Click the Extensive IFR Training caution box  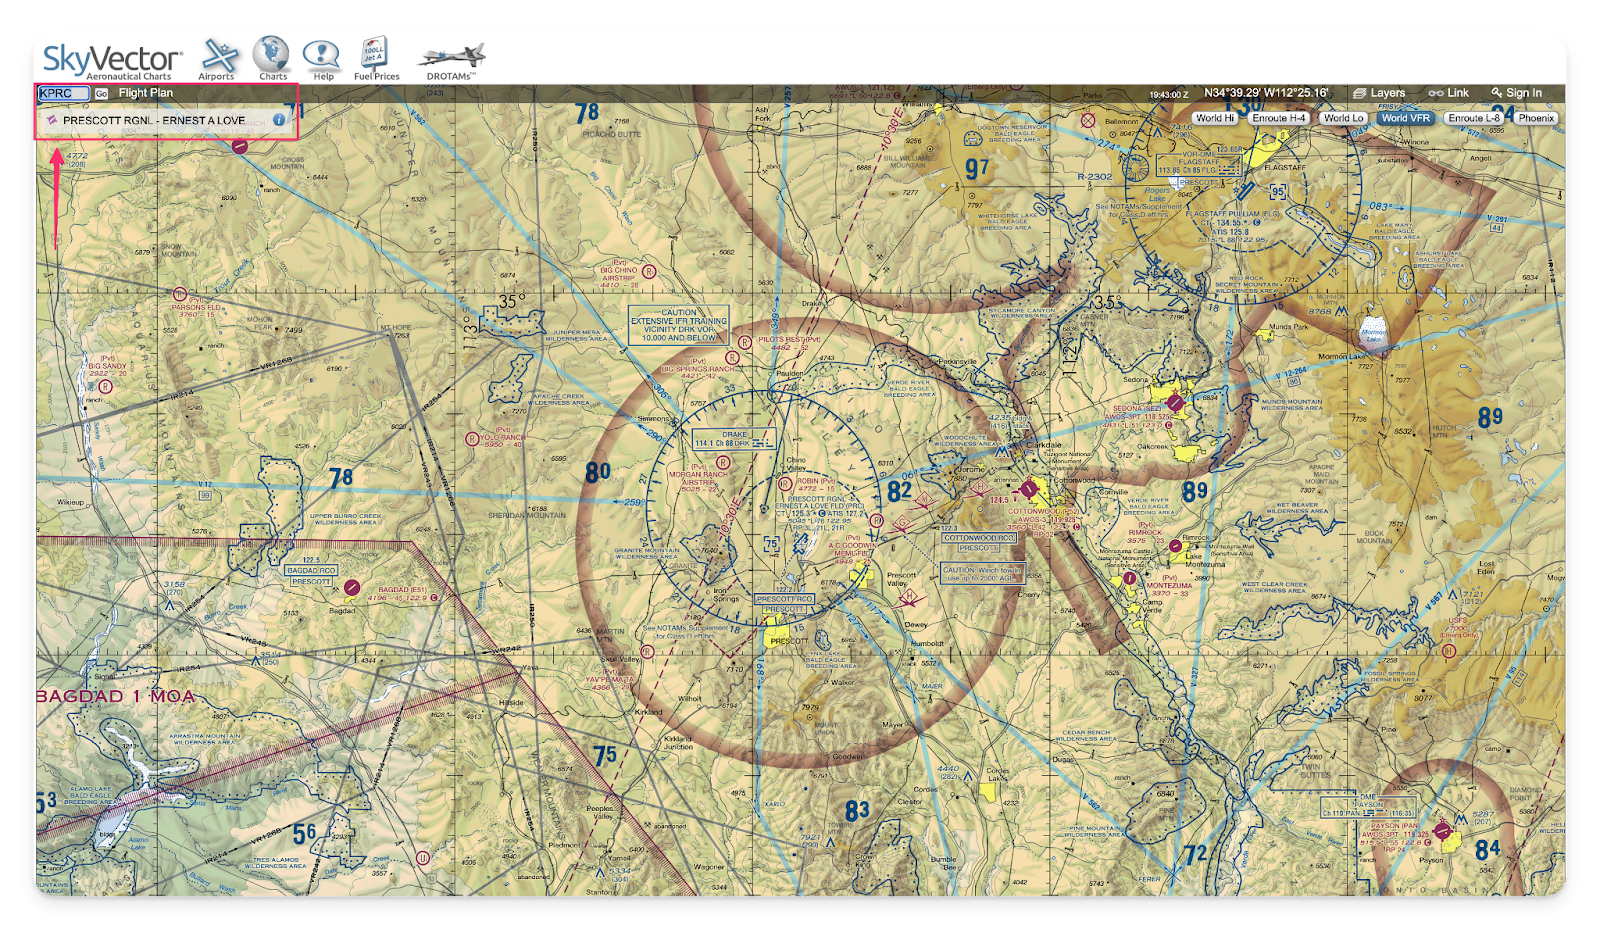[x=679, y=325]
